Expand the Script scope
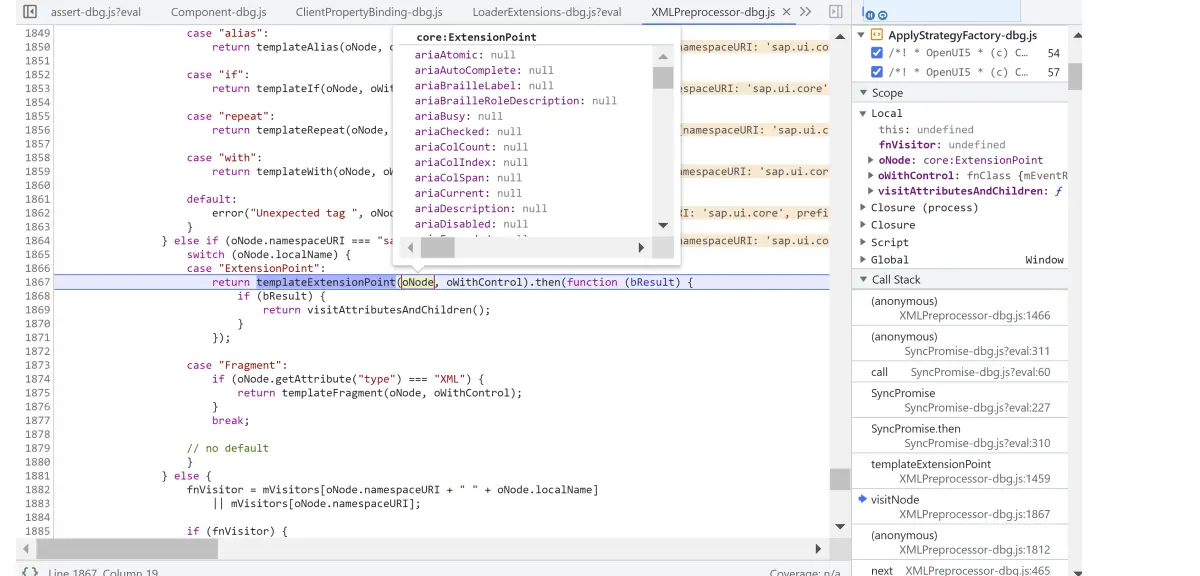Screen dimensions: 1200x576 862,242
